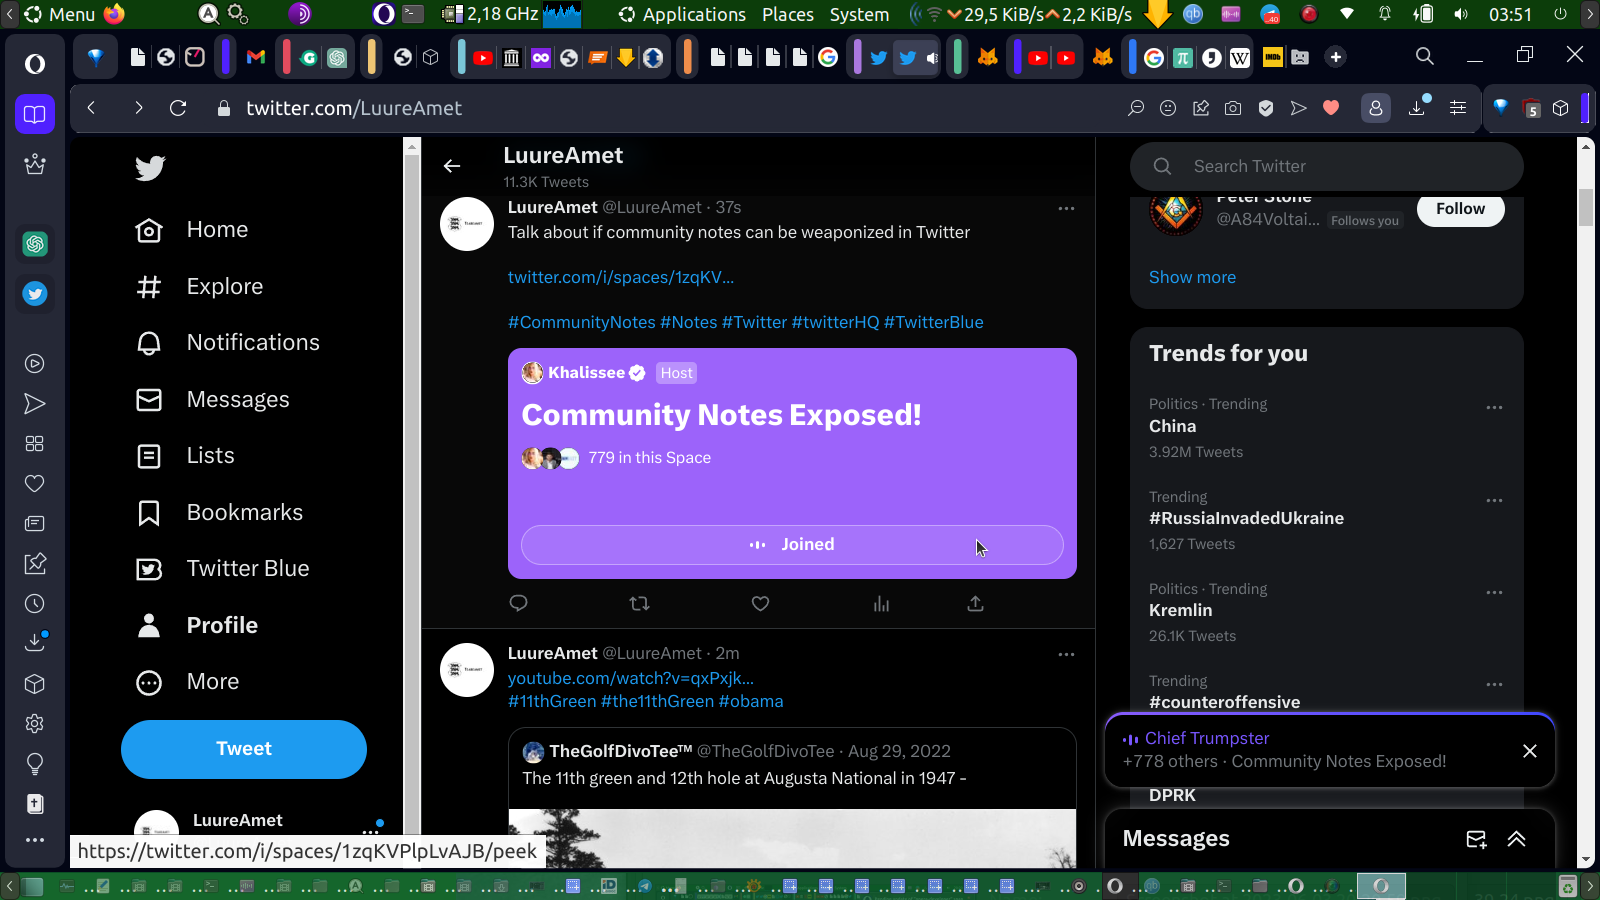
Task: Like the Community Notes tweet
Action: (760, 603)
